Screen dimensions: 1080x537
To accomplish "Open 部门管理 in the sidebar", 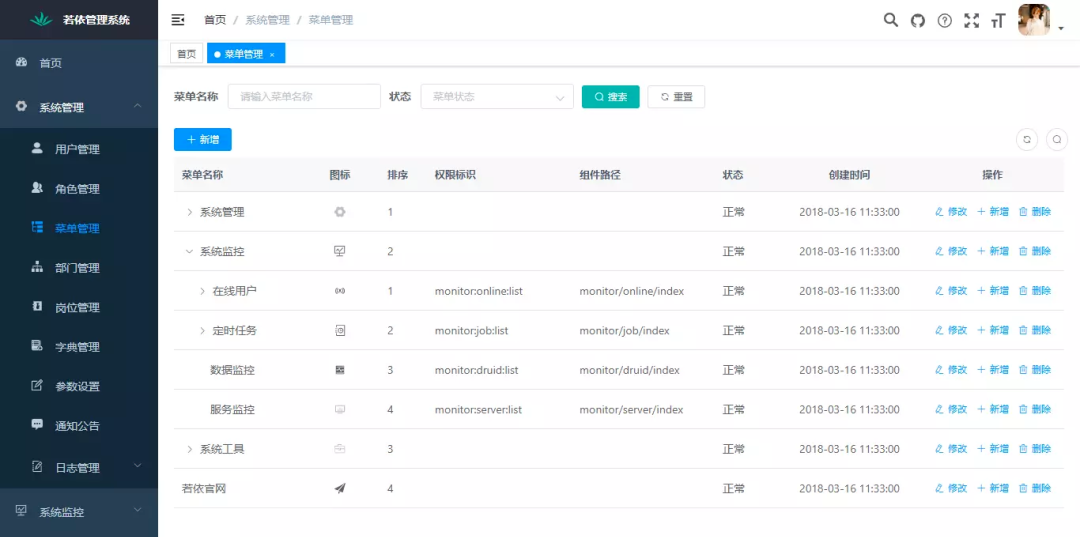I will (79, 268).
